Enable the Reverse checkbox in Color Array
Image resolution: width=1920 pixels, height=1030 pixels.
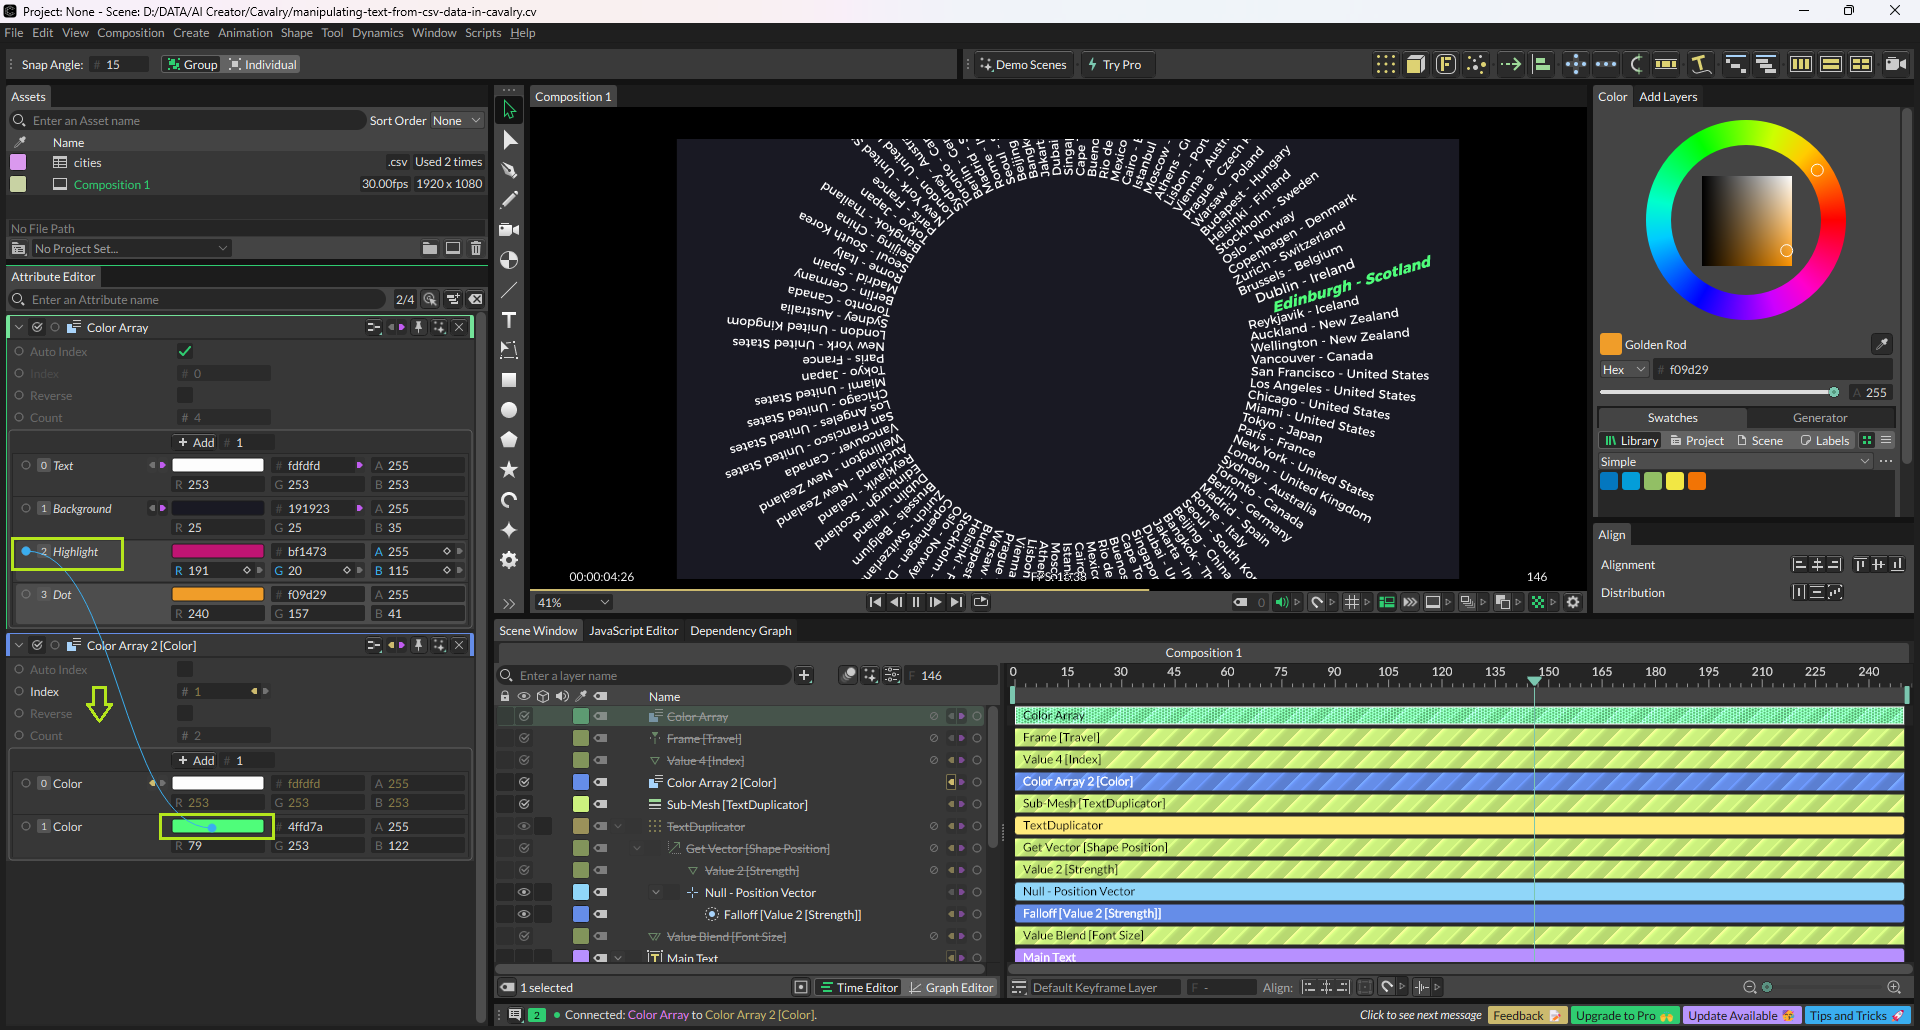pyautogui.click(x=185, y=395)
